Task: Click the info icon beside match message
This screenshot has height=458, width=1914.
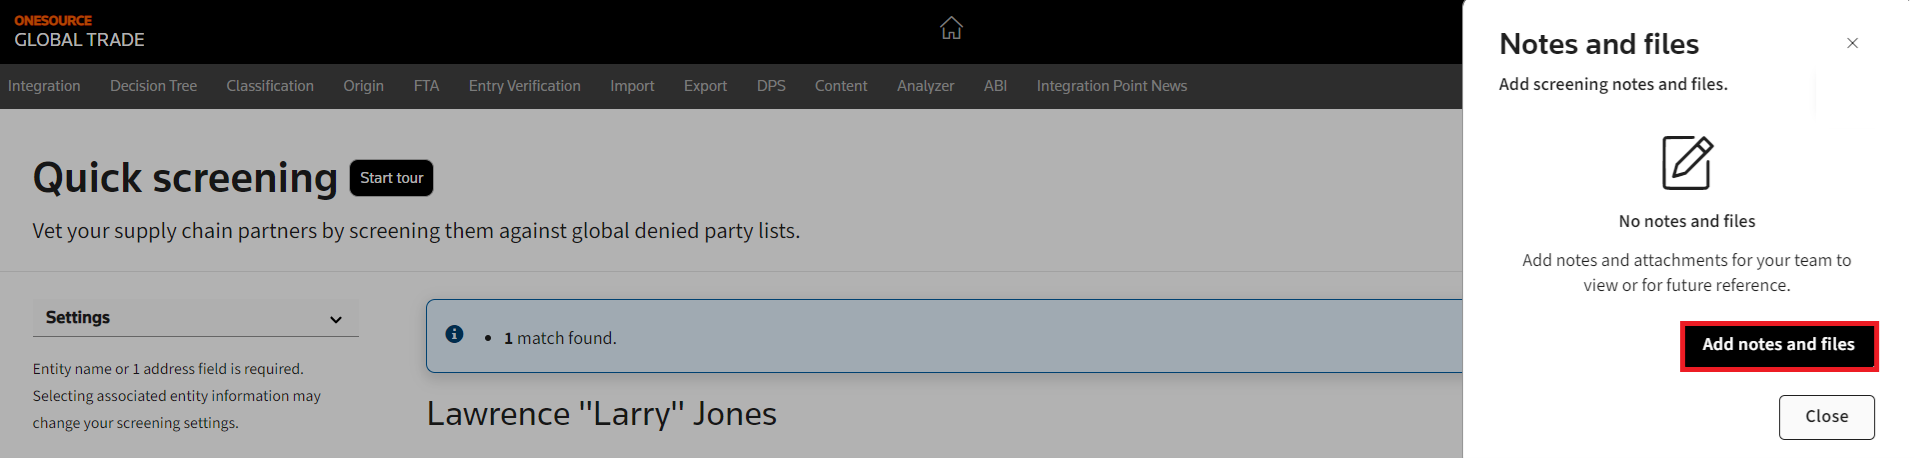Action: 454,334
